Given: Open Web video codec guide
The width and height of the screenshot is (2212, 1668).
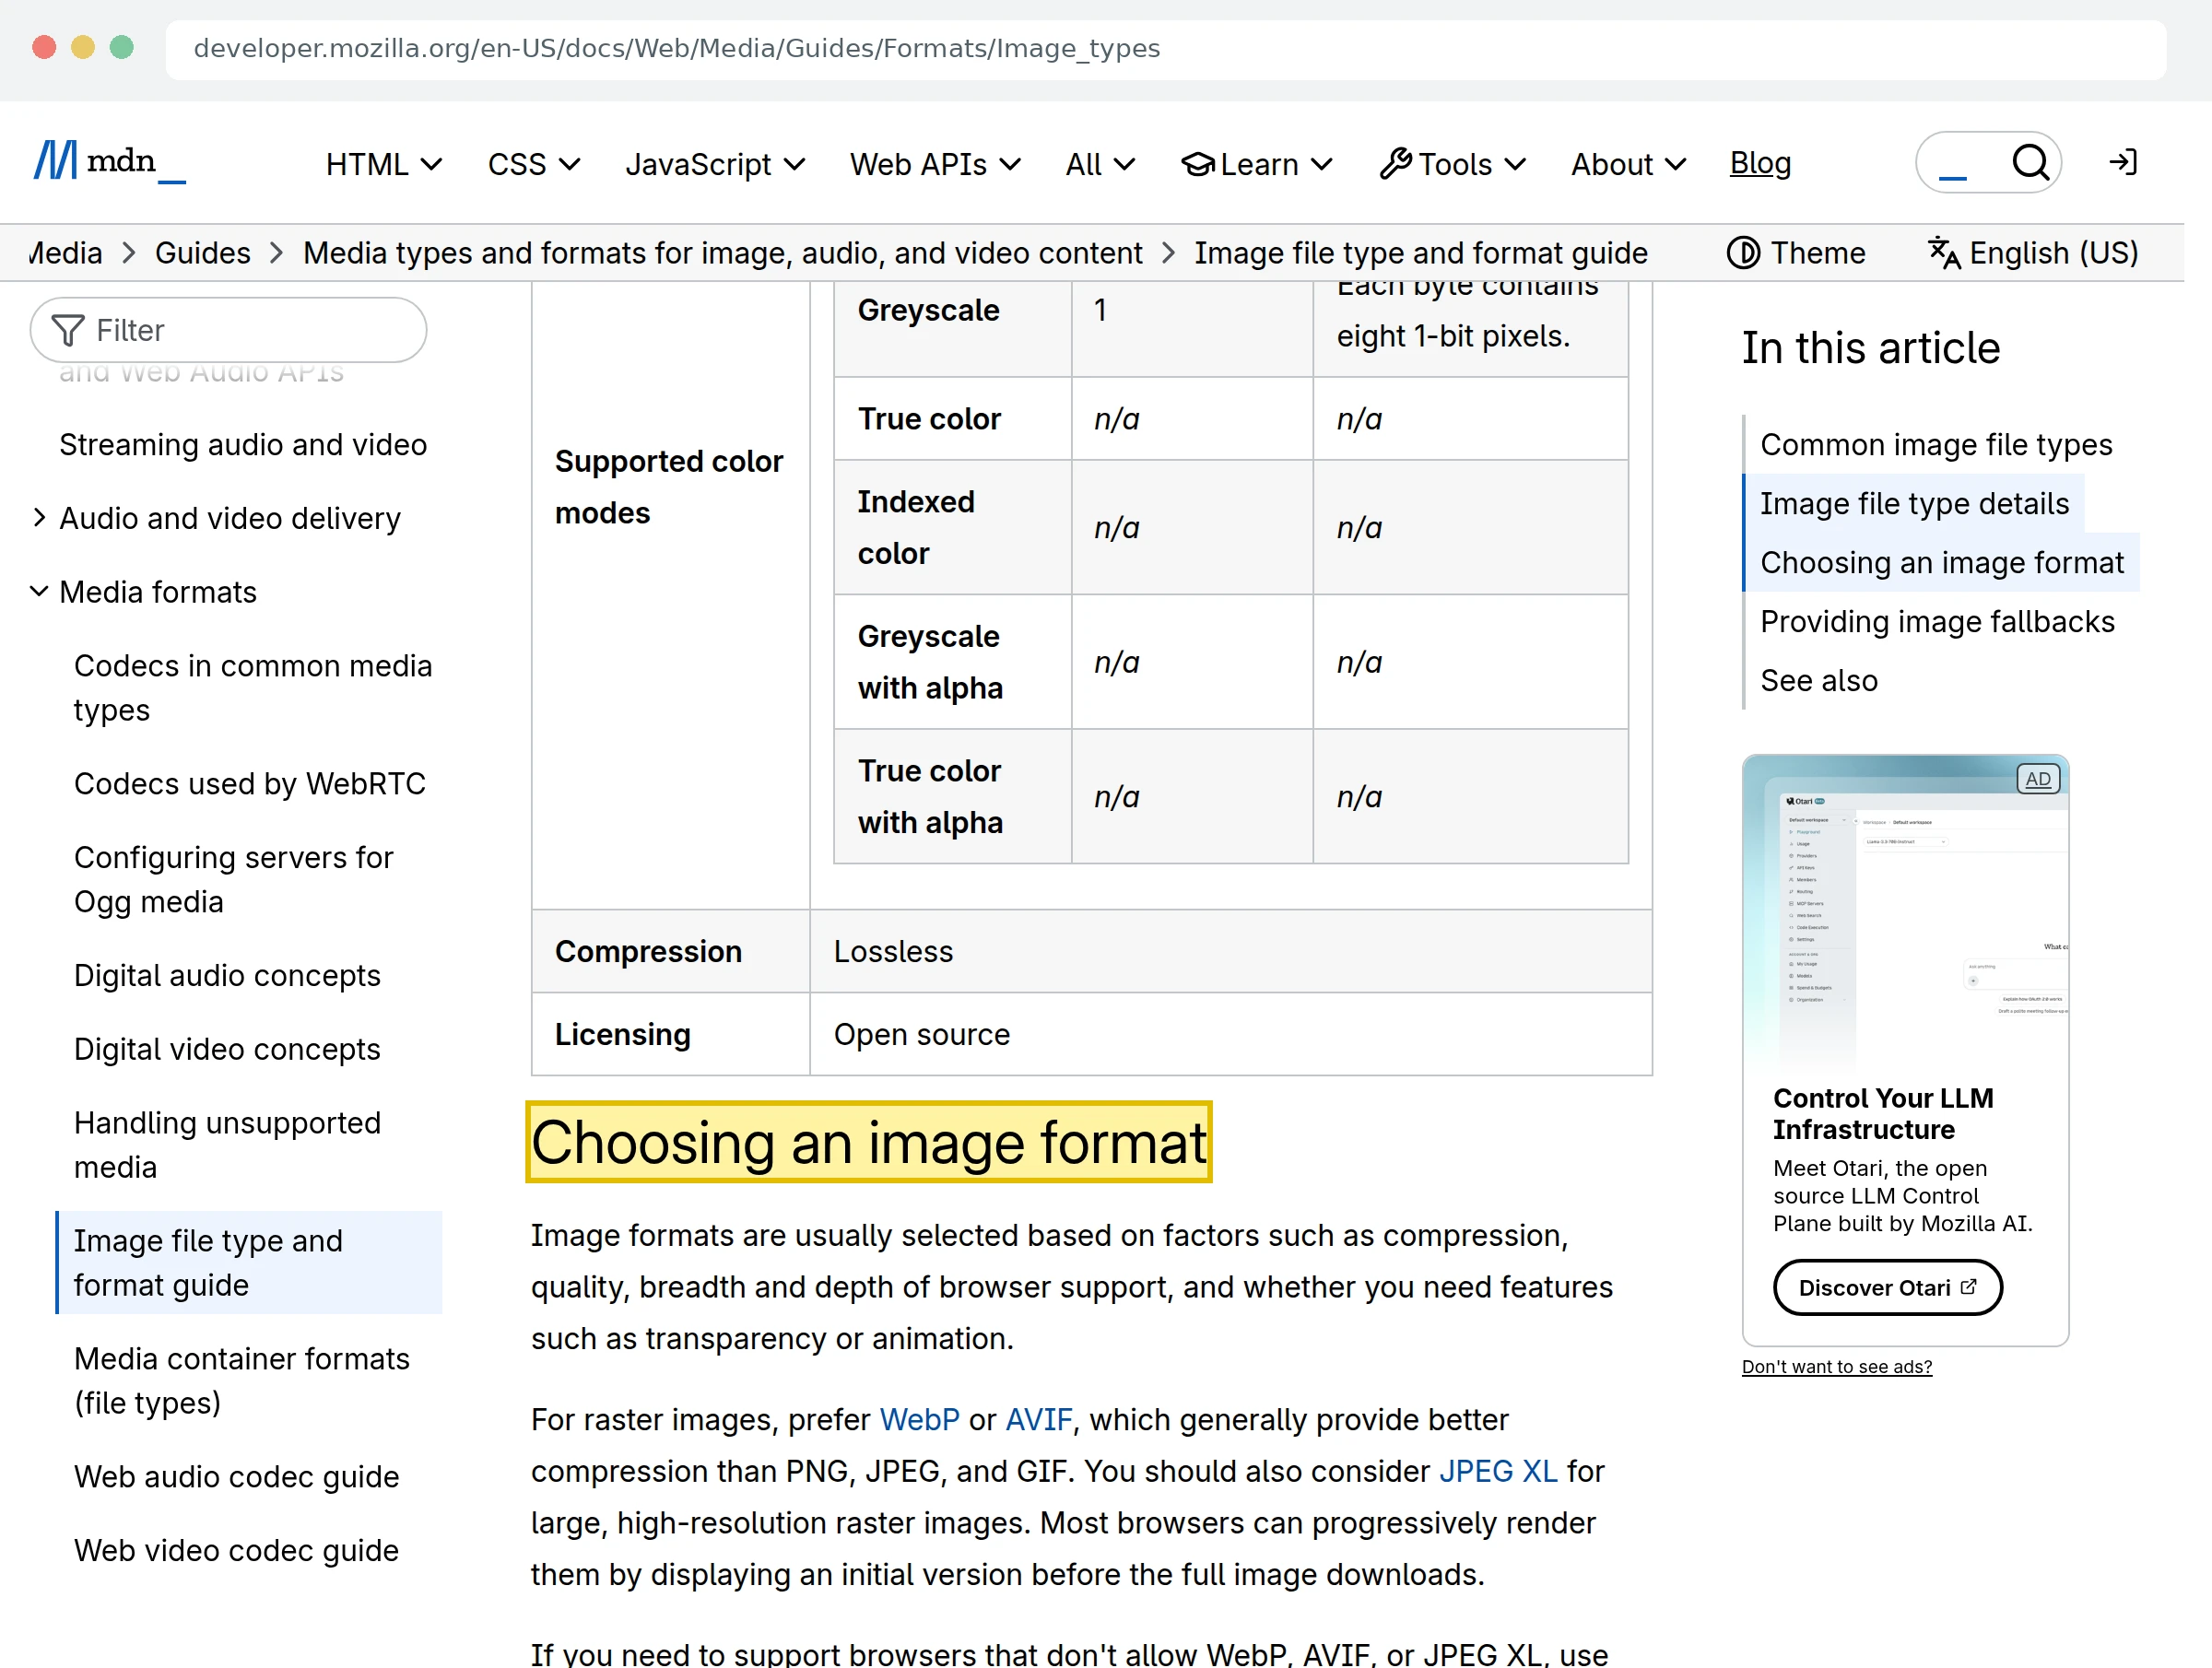Looking at the screenshot, I should coord(236,1551).
